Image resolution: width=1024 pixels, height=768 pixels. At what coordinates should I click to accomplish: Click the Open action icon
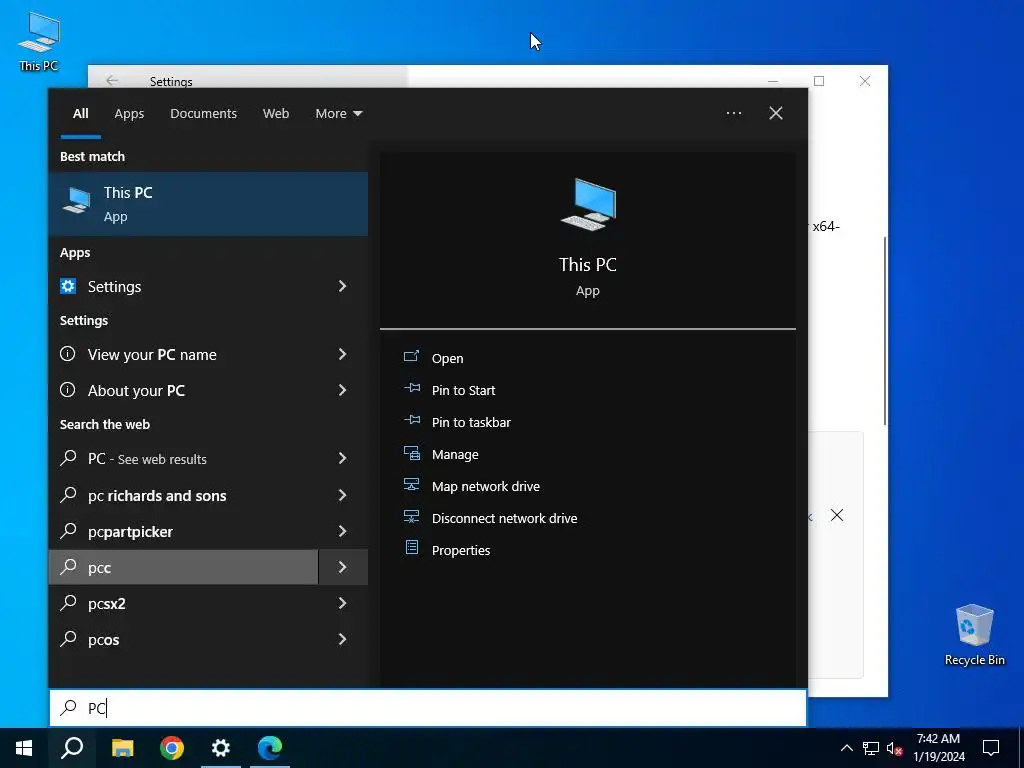411,357
